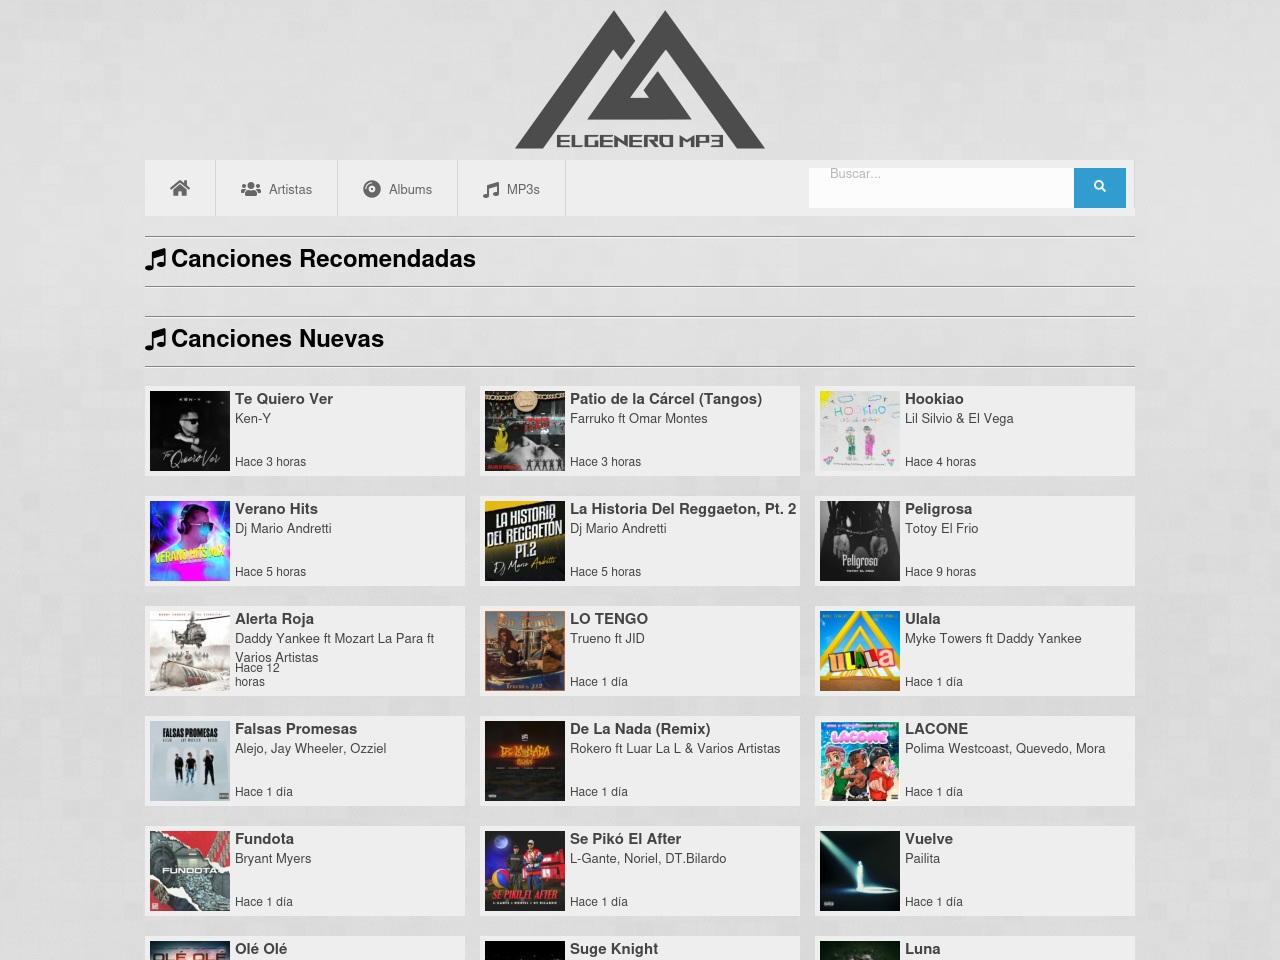1280x960 pixels.
Task: Click artist text Bryant Myers
Action: pos(273,859)
